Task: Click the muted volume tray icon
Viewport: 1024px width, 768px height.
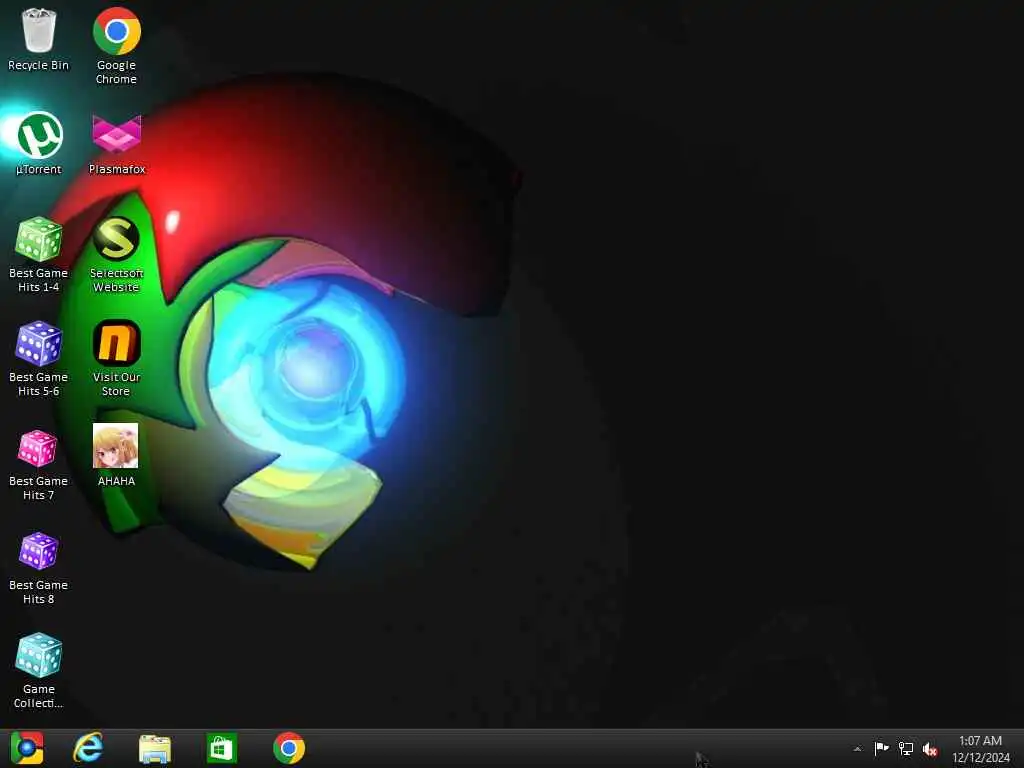Action: point(930,749)
